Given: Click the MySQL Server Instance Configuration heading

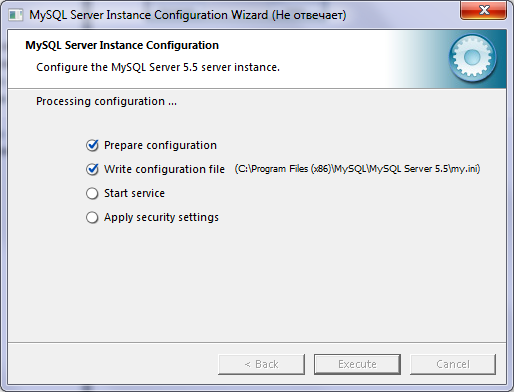Looking at the screenshot, I should coord(122,45).
